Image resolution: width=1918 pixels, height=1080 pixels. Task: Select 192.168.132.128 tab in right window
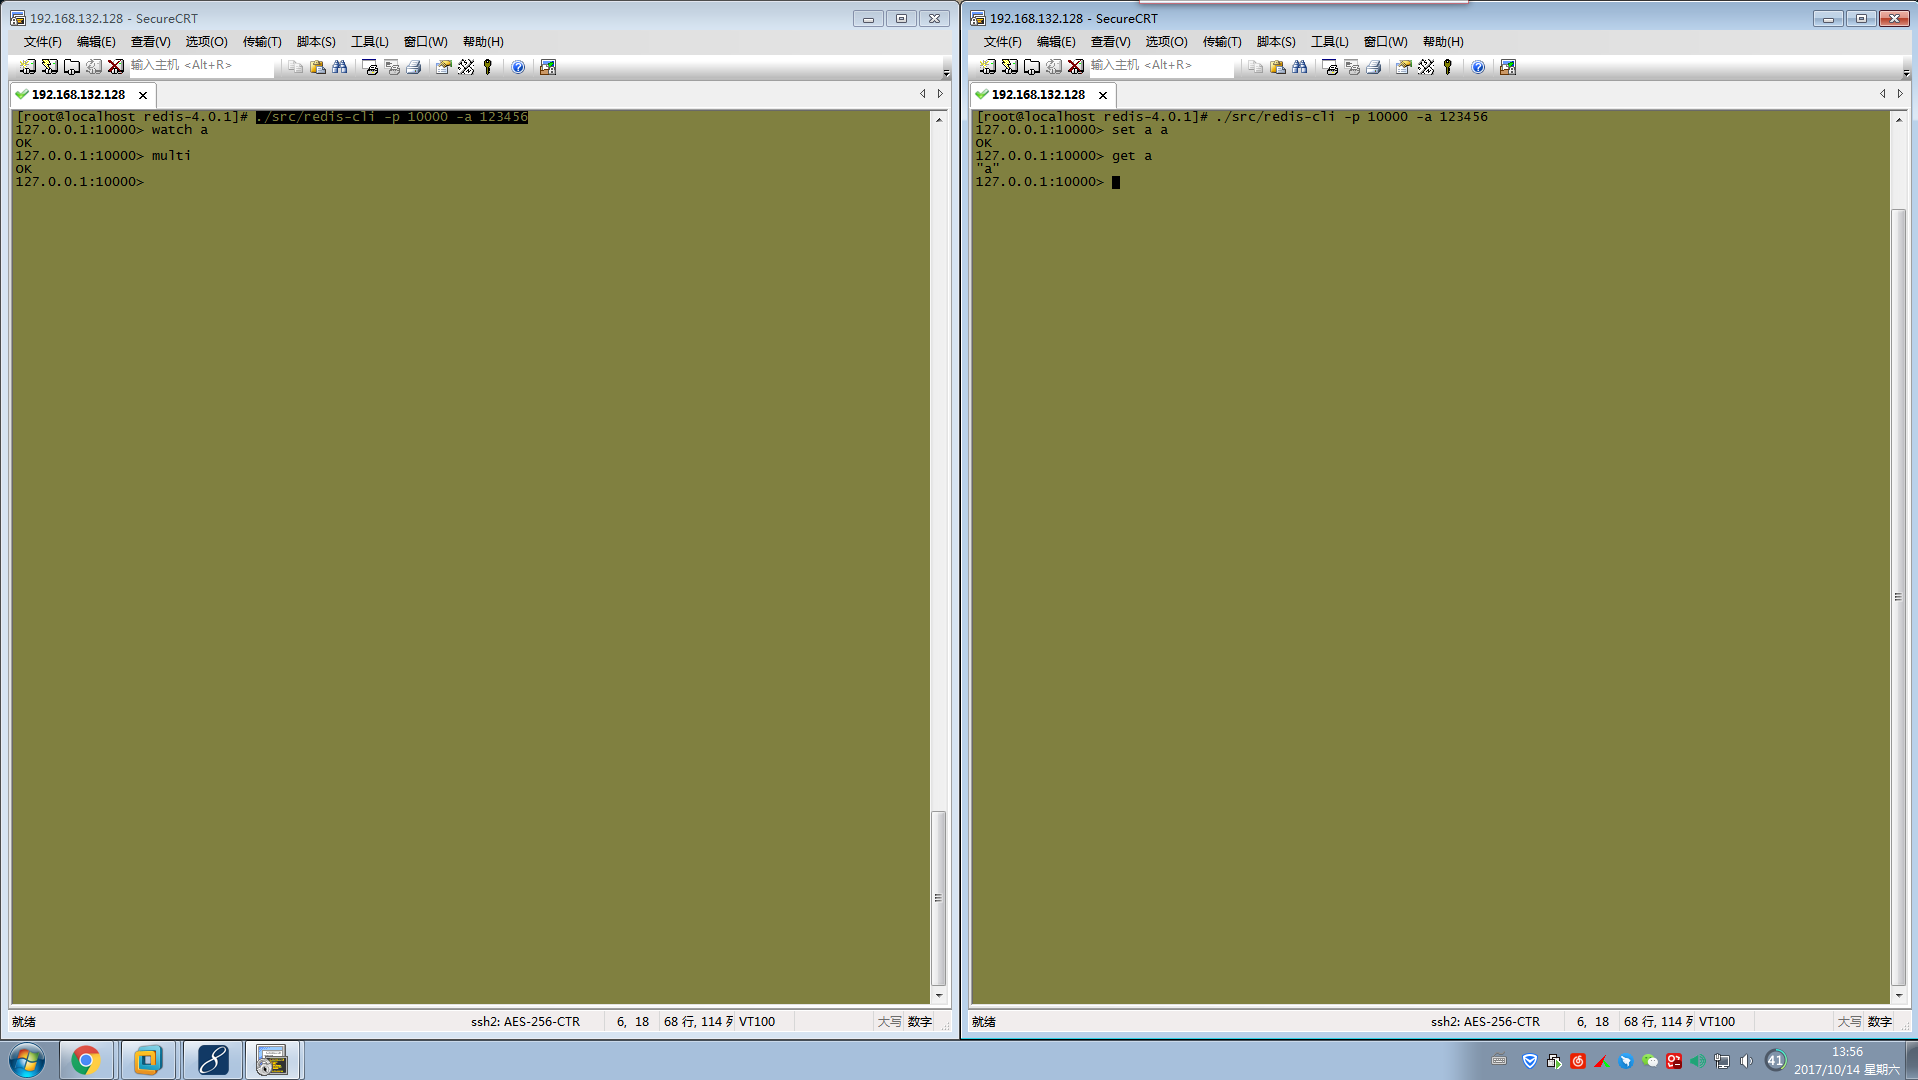1038,95
